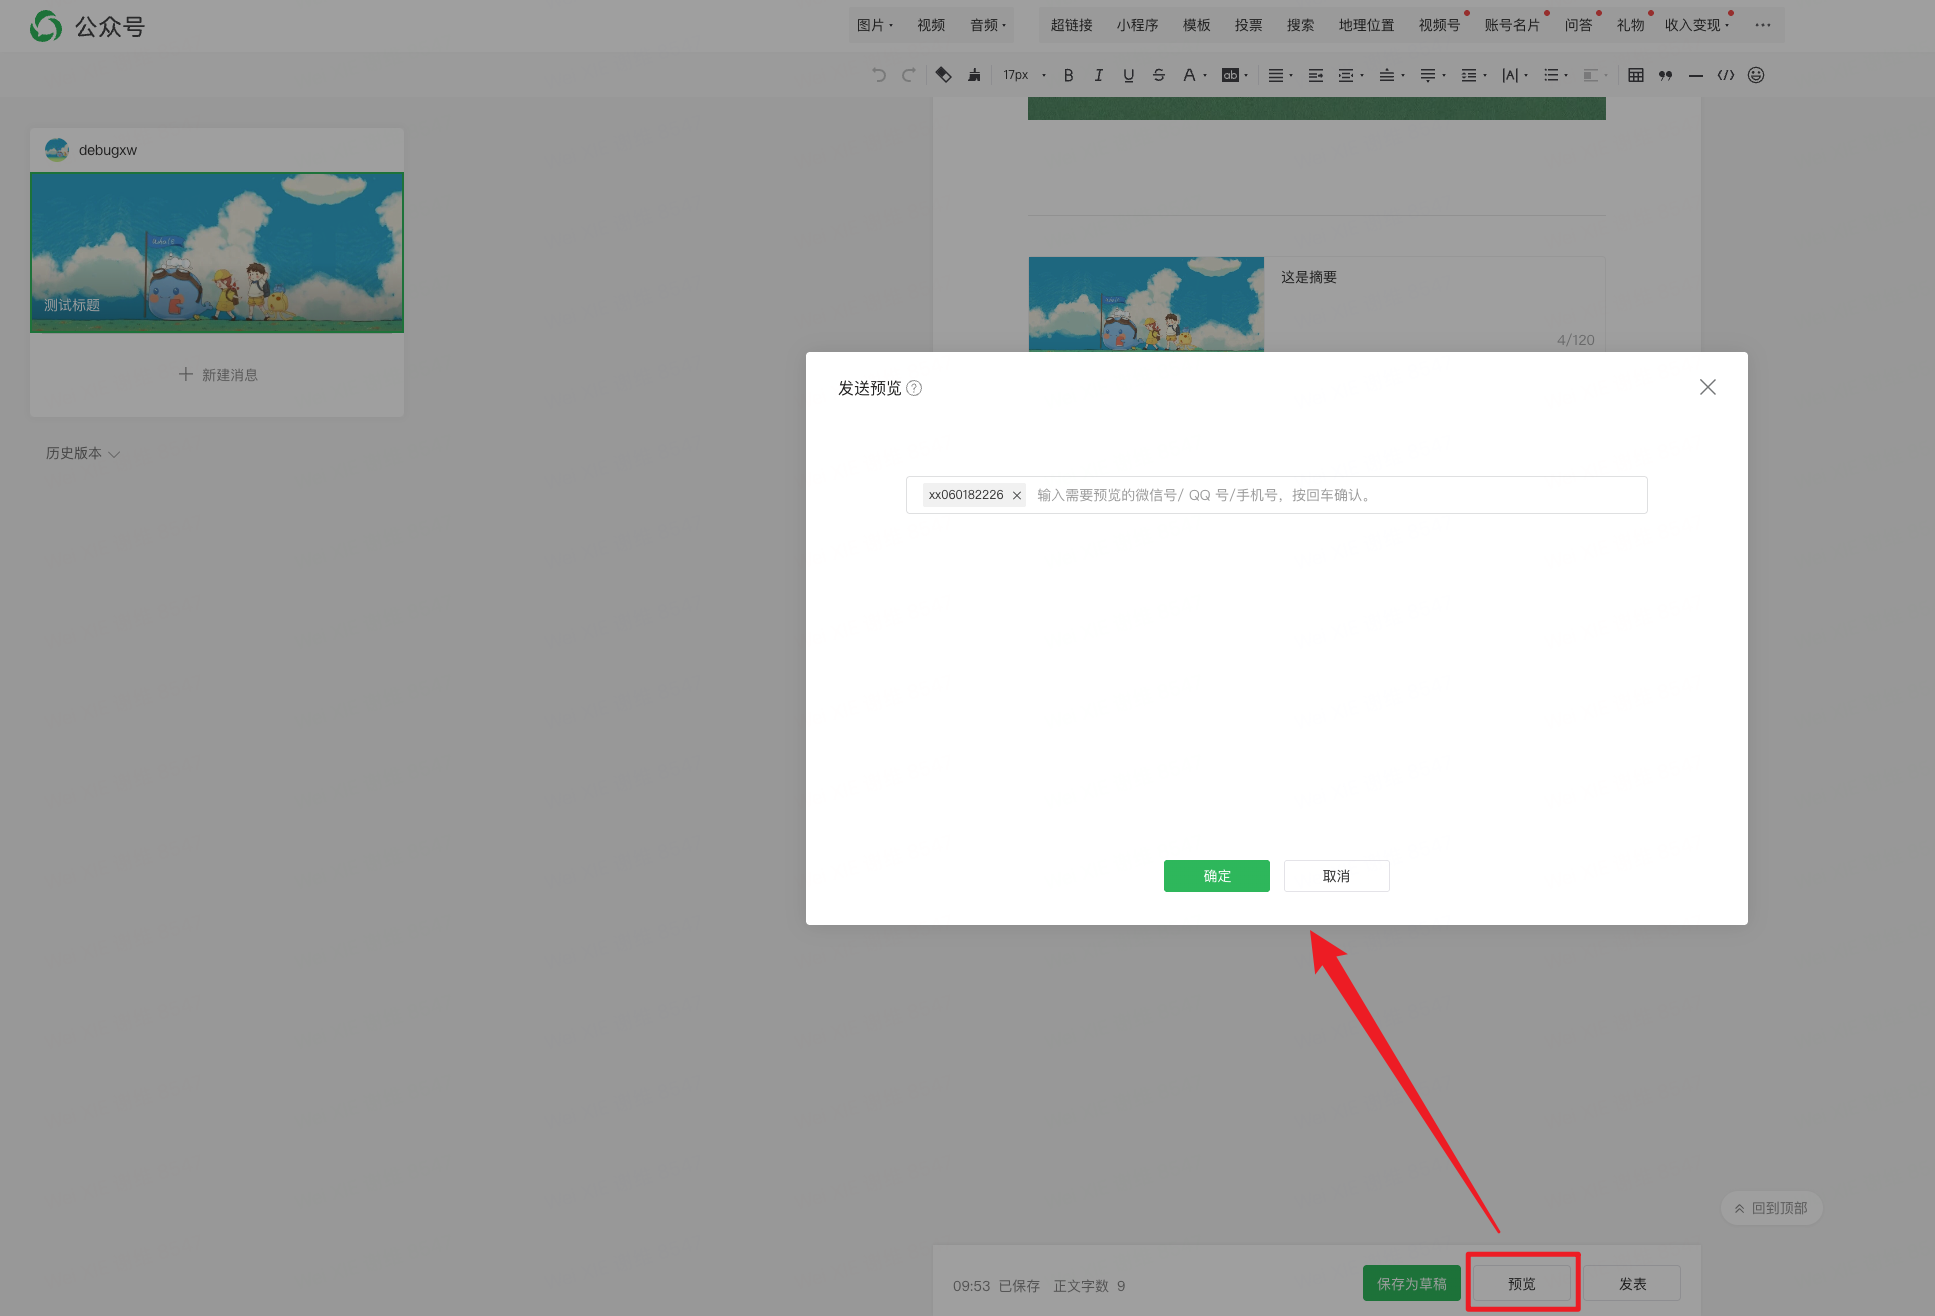1935x1316 pixels.
Task: Click the strikethrough icon
Action: pyautogui.click(x=1158, y=75)
